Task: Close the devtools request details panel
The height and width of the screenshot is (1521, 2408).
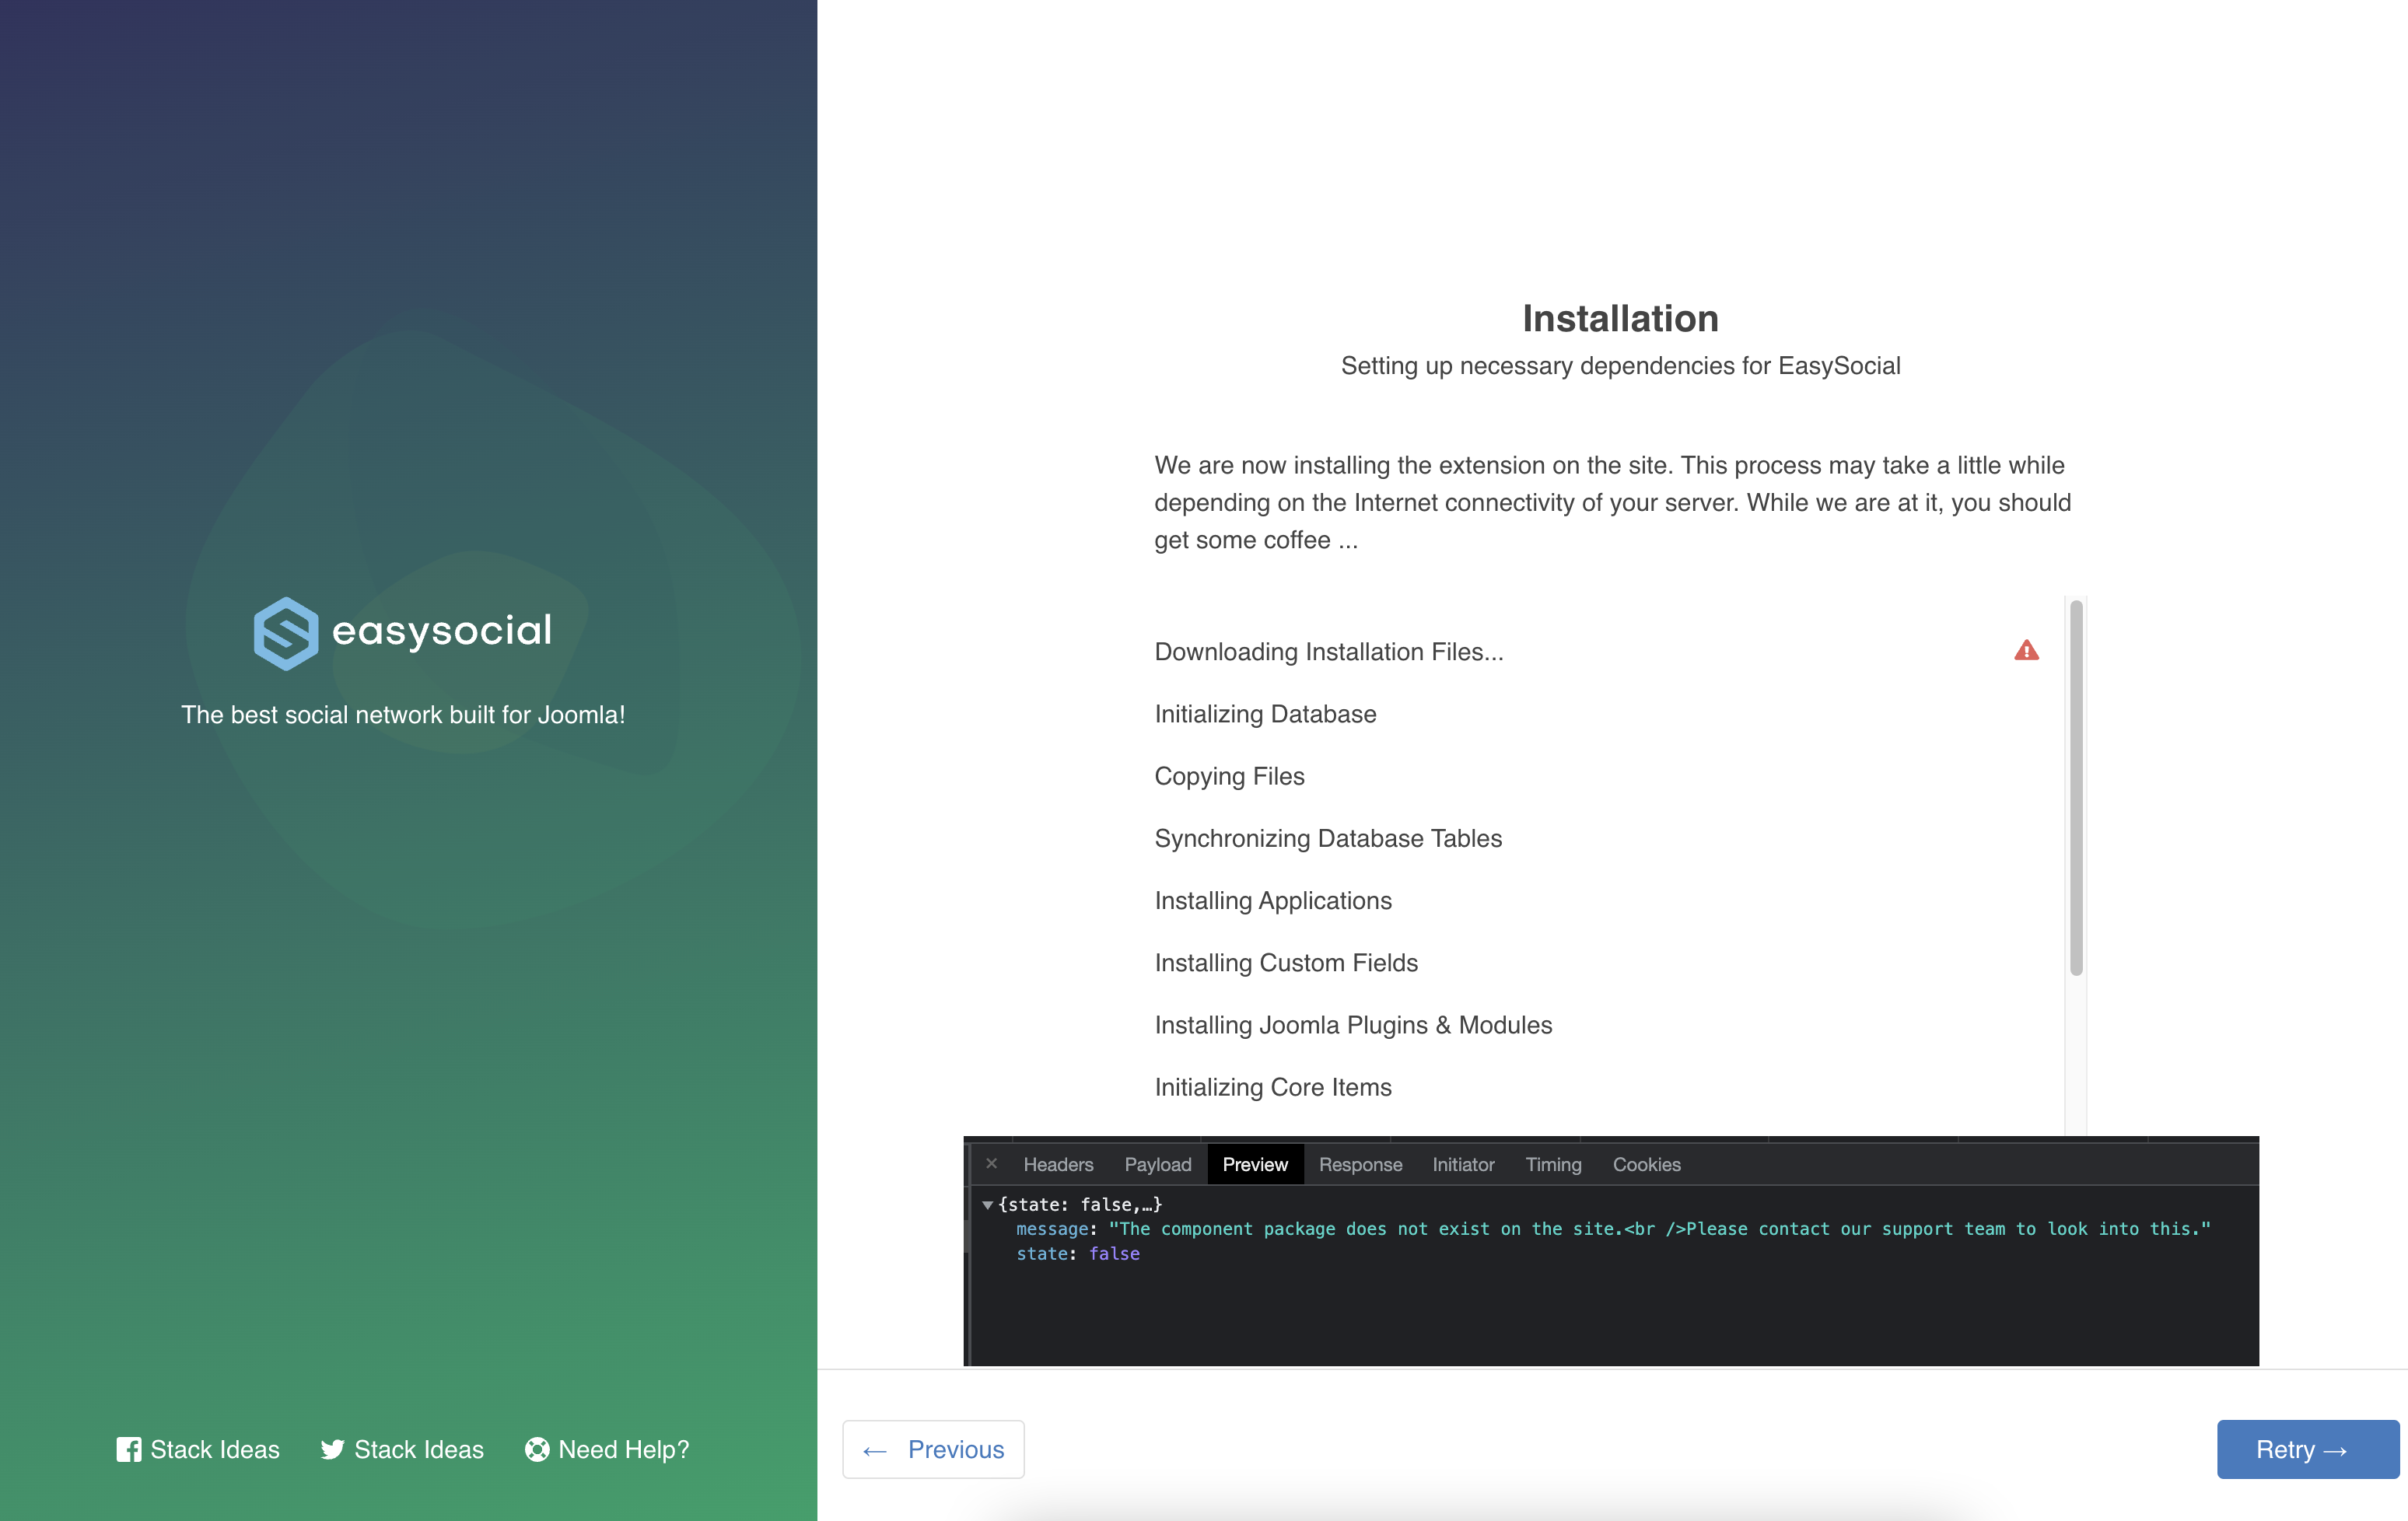Action: click(991, 1164)
